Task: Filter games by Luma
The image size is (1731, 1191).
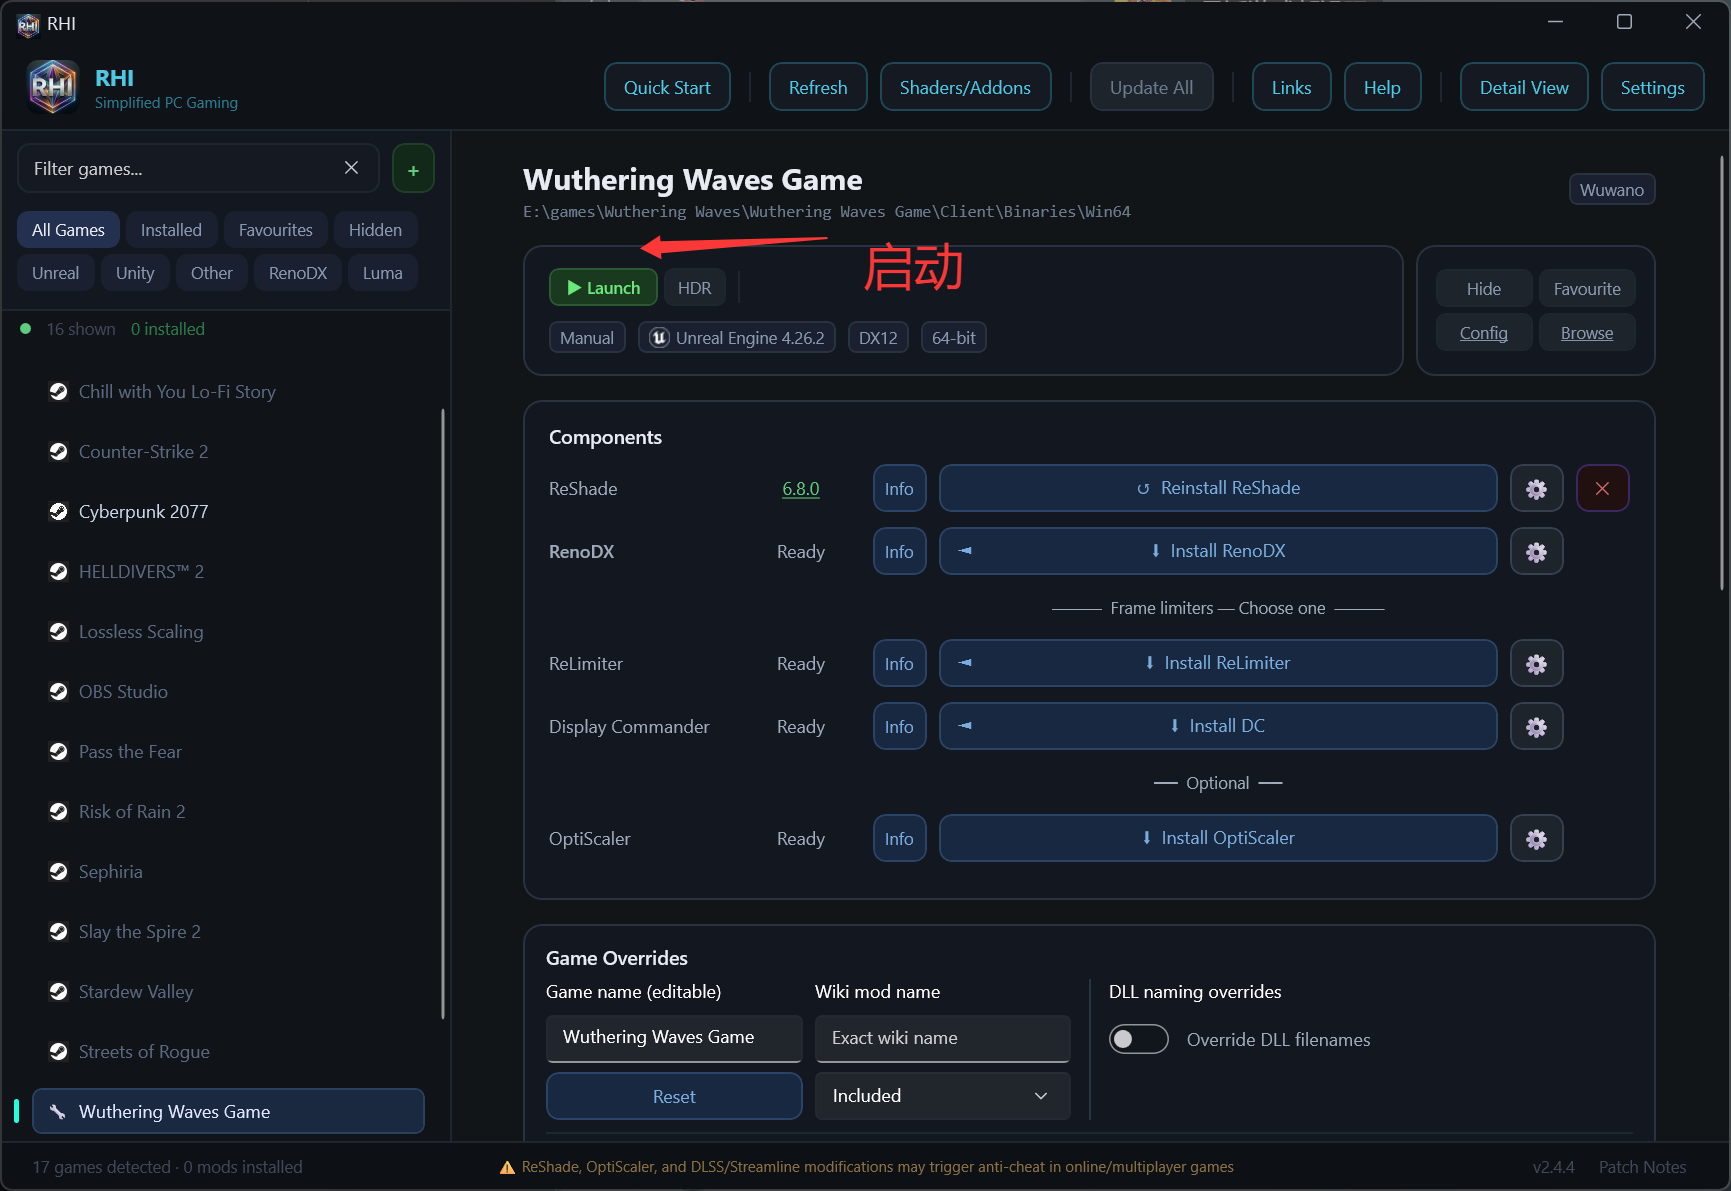Action: 383,273
